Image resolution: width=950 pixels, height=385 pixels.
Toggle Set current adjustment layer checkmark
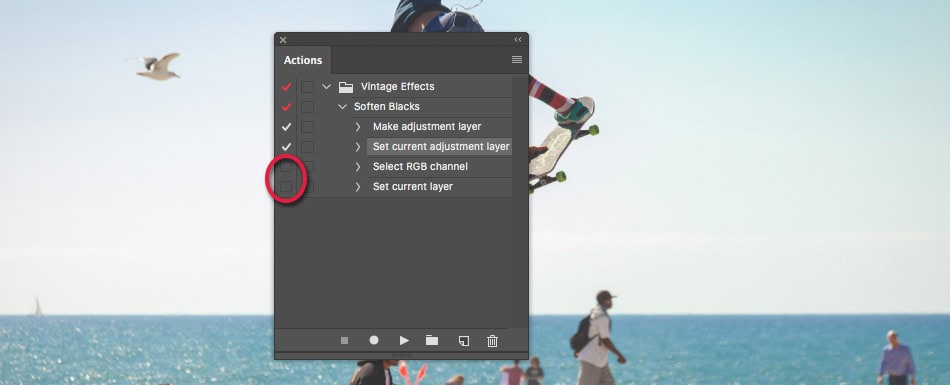pyautogui.click(x=287, y=147)
